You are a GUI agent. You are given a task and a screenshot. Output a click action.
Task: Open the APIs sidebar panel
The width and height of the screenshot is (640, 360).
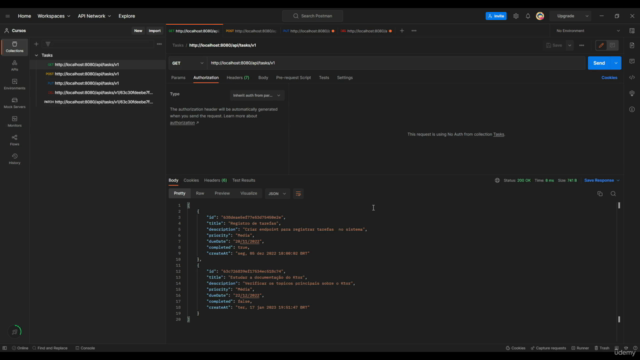(x=14, y=65)
